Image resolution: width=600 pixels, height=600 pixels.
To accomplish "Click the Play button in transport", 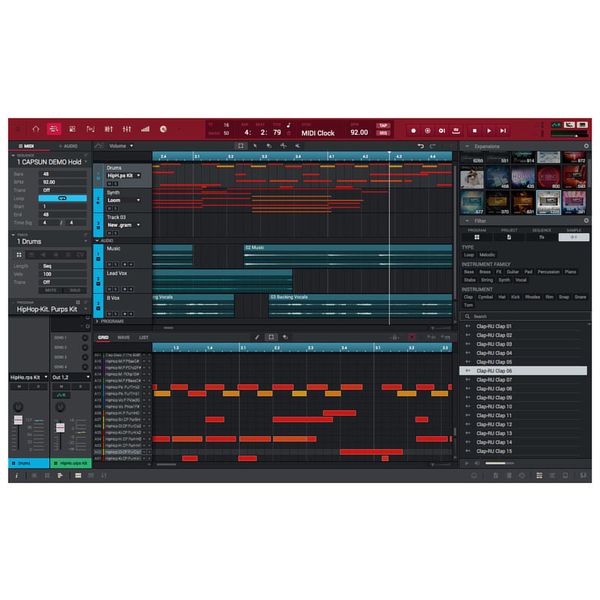I will (x=489, y=131).
